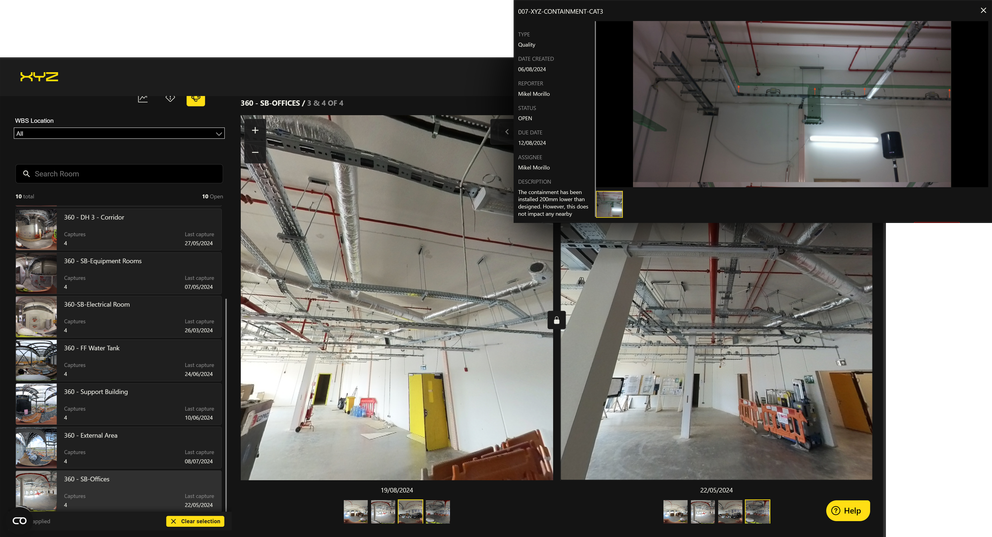Zoom out with the minus button
The width and height of the screenshot is (992, 537).
click(255, 152)
